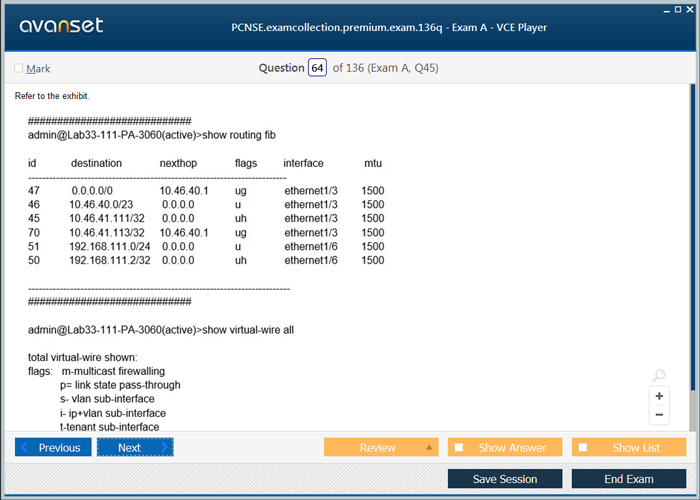Click the Review button
Viewport: 700px width, 500px height.
coord(377,448)
